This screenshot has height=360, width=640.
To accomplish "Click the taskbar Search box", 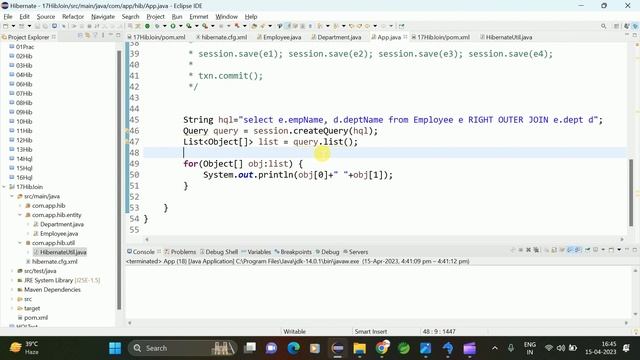I will 183,348.
